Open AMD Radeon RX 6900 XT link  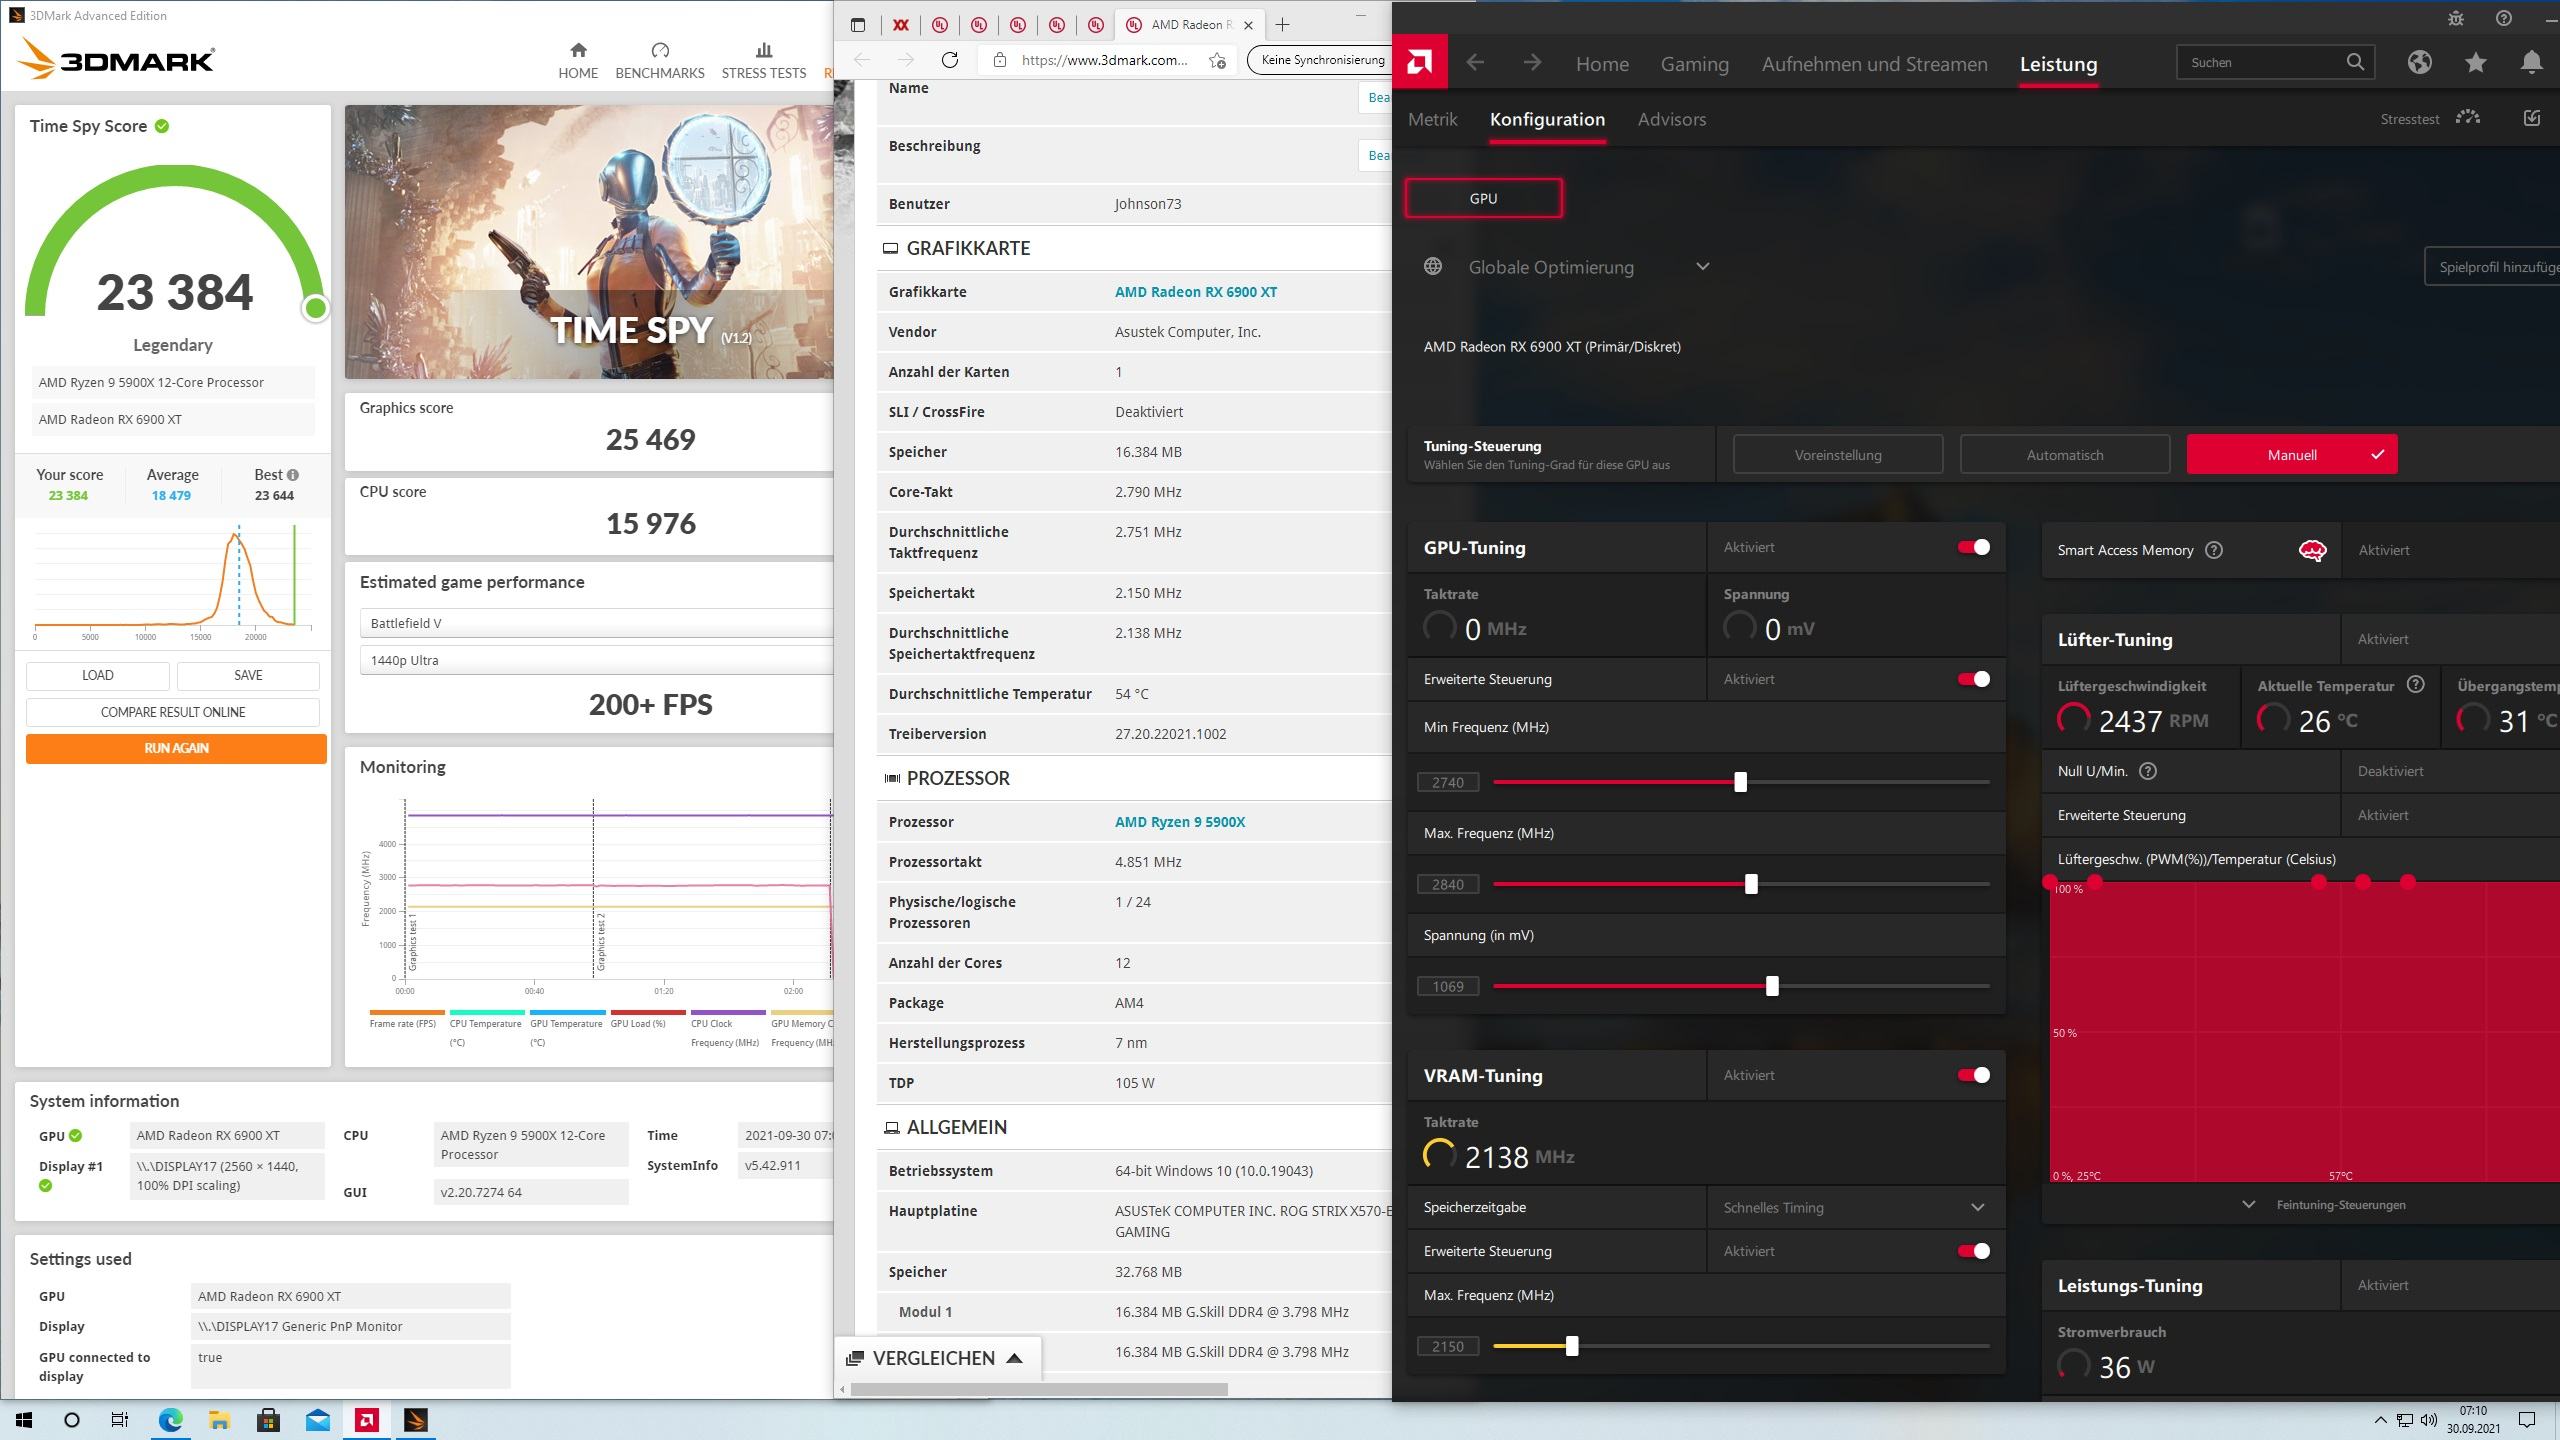click(x=1195, y=292)
